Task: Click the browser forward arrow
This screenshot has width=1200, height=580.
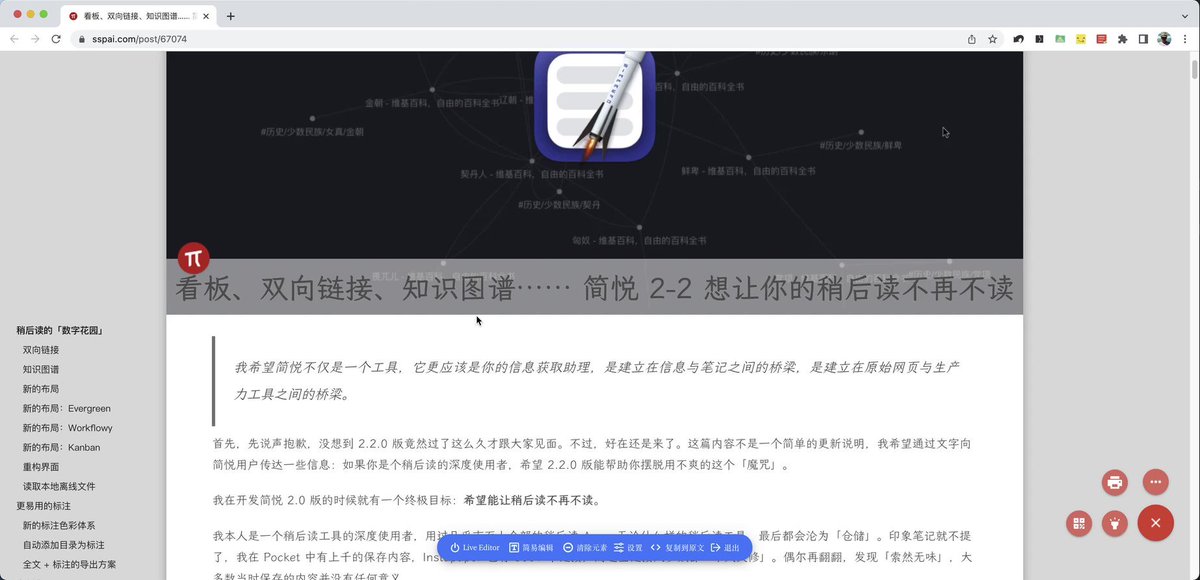Action: click(x=35, y=39)
